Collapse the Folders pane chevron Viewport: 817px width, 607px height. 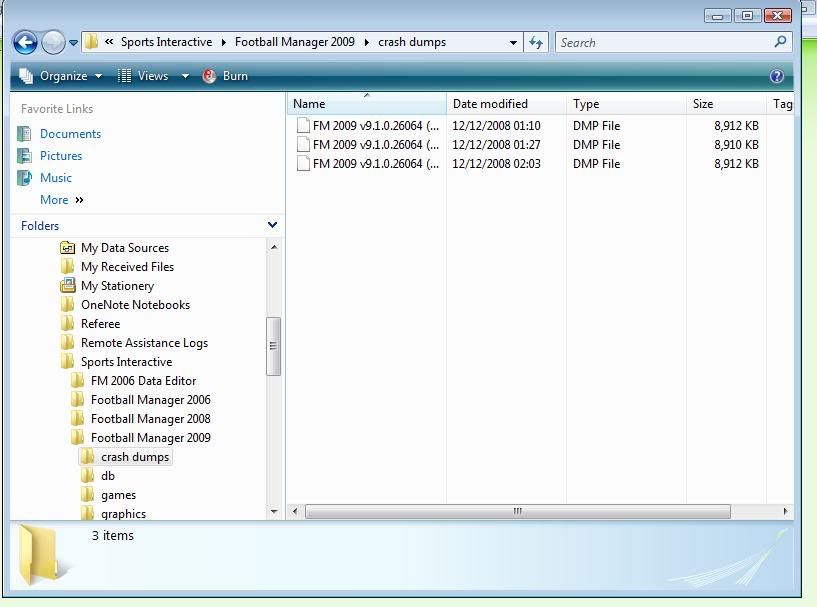point(272,225)
